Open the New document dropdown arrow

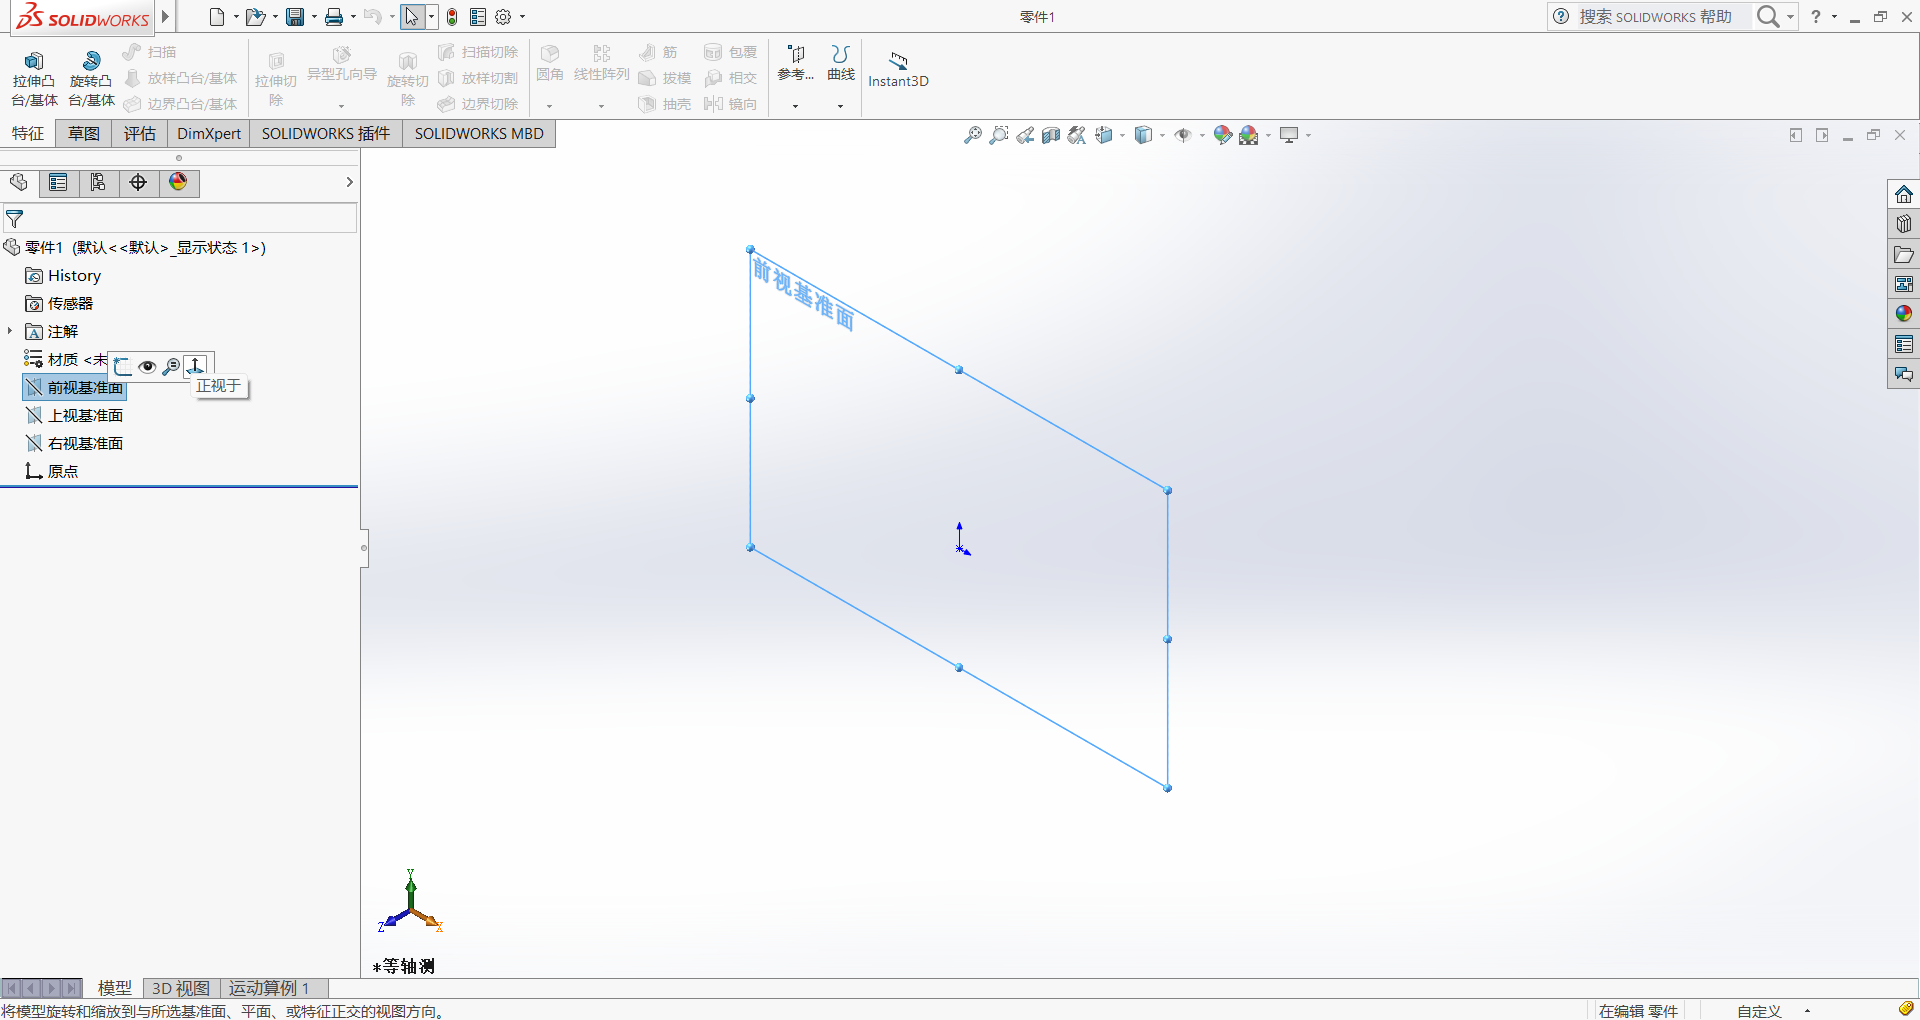point(236,17)
